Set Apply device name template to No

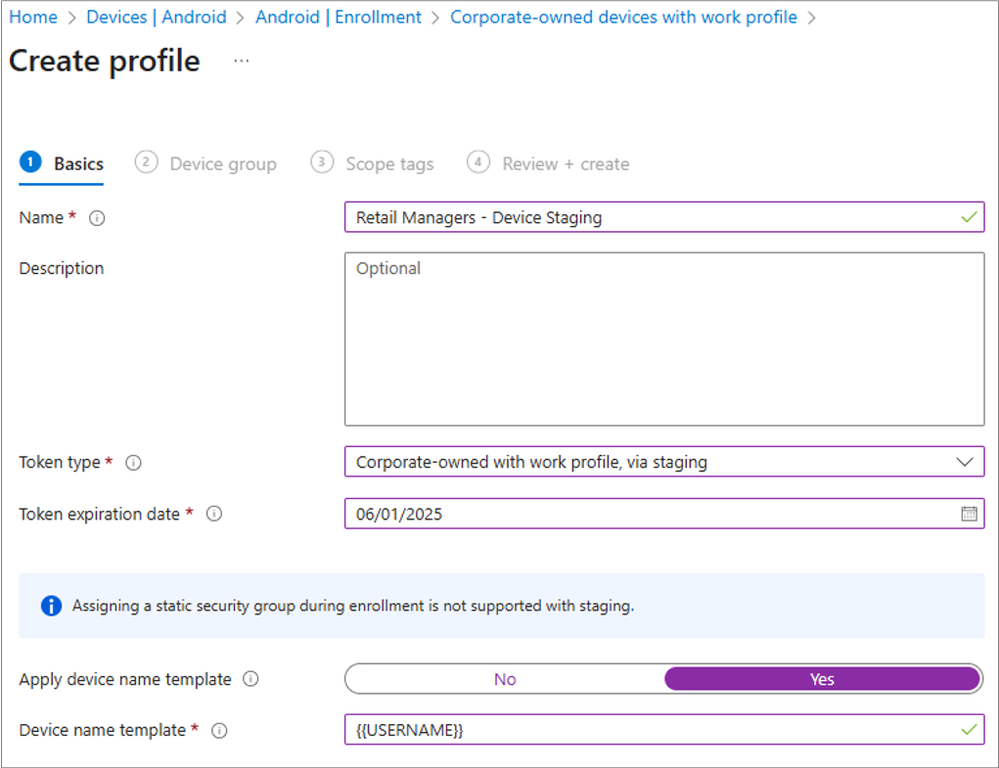coord(505,679)
